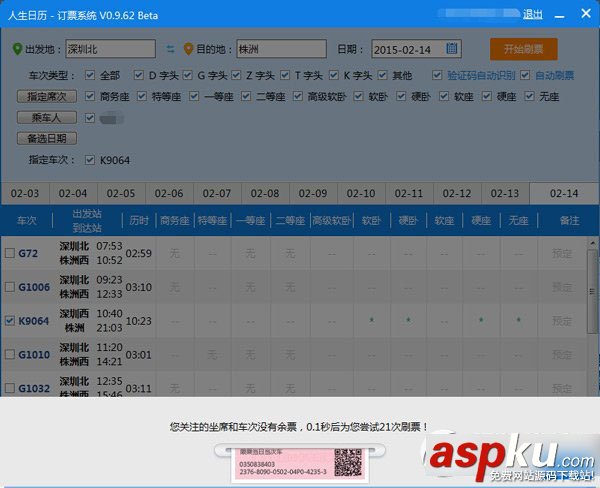
Task: Uncheck the 软卧 seat filter checkbox
Action: (359, 96)
